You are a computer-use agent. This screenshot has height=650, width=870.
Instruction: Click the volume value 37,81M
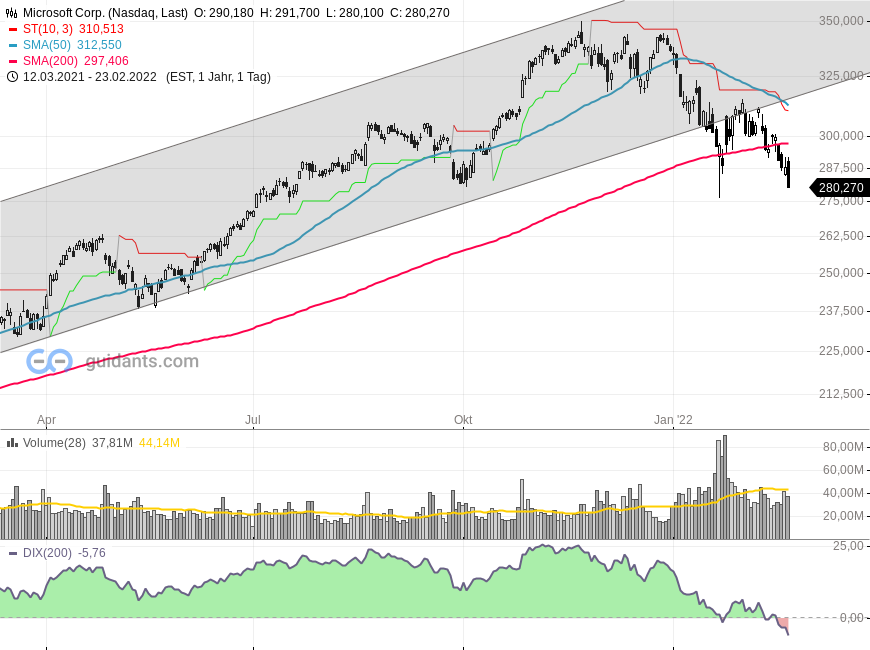[x=113, y=443]
